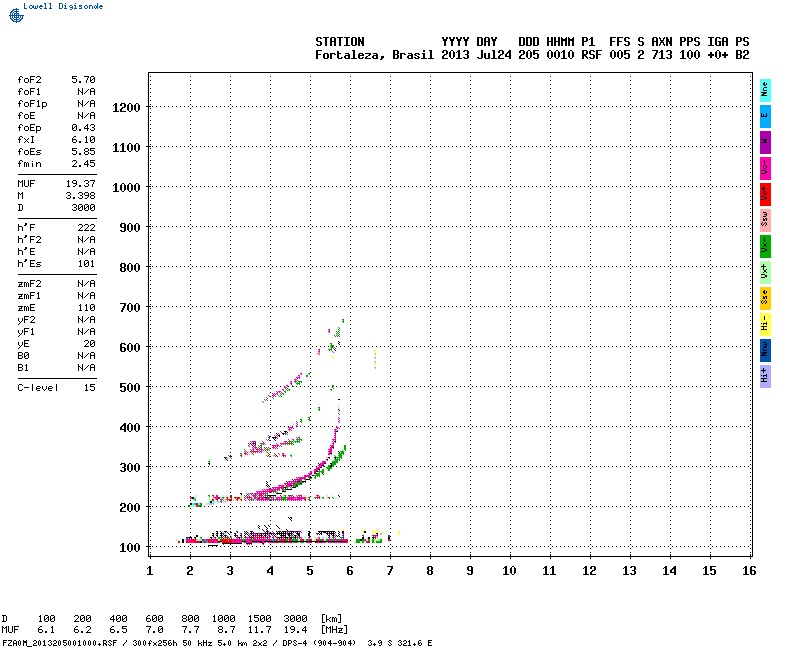Select the blue E legend swatch
Viewport: 800px width, 650px height.
(x=765, y=116)
